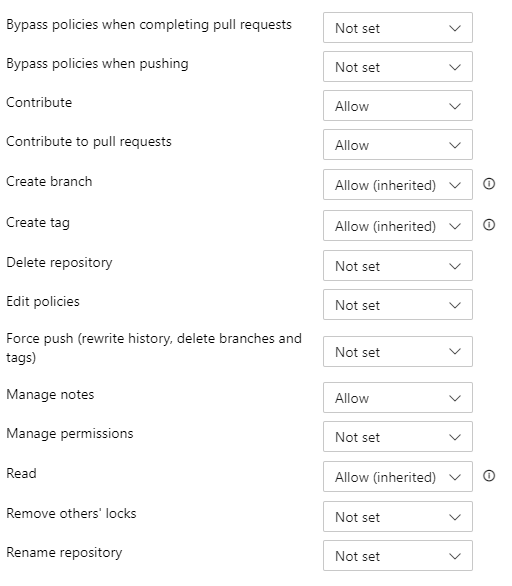Open the Manage permissions dropdown
Viewport: 512px width, 586px height.
point(398,437)
